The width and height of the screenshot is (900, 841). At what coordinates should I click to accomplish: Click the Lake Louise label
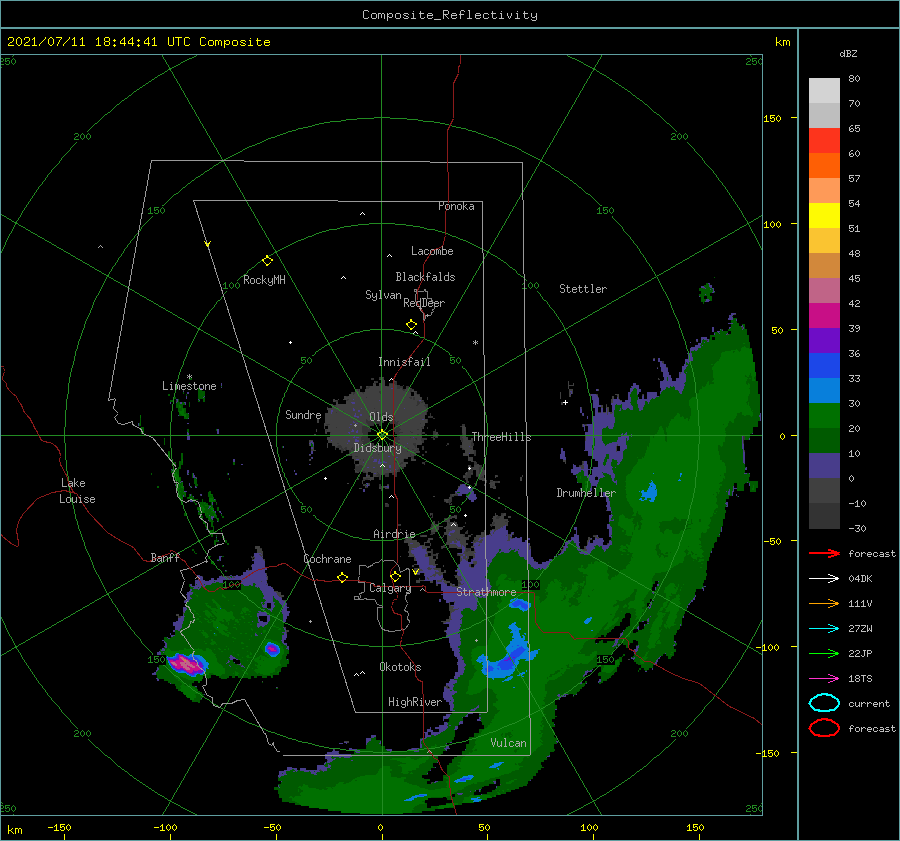[x=77, y=491]
